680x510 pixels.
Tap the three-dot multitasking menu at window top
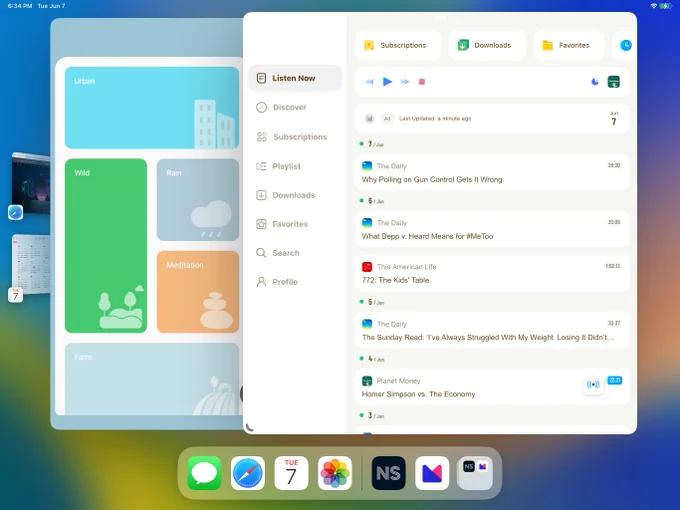pyautogui.click(x=440, y=18)
